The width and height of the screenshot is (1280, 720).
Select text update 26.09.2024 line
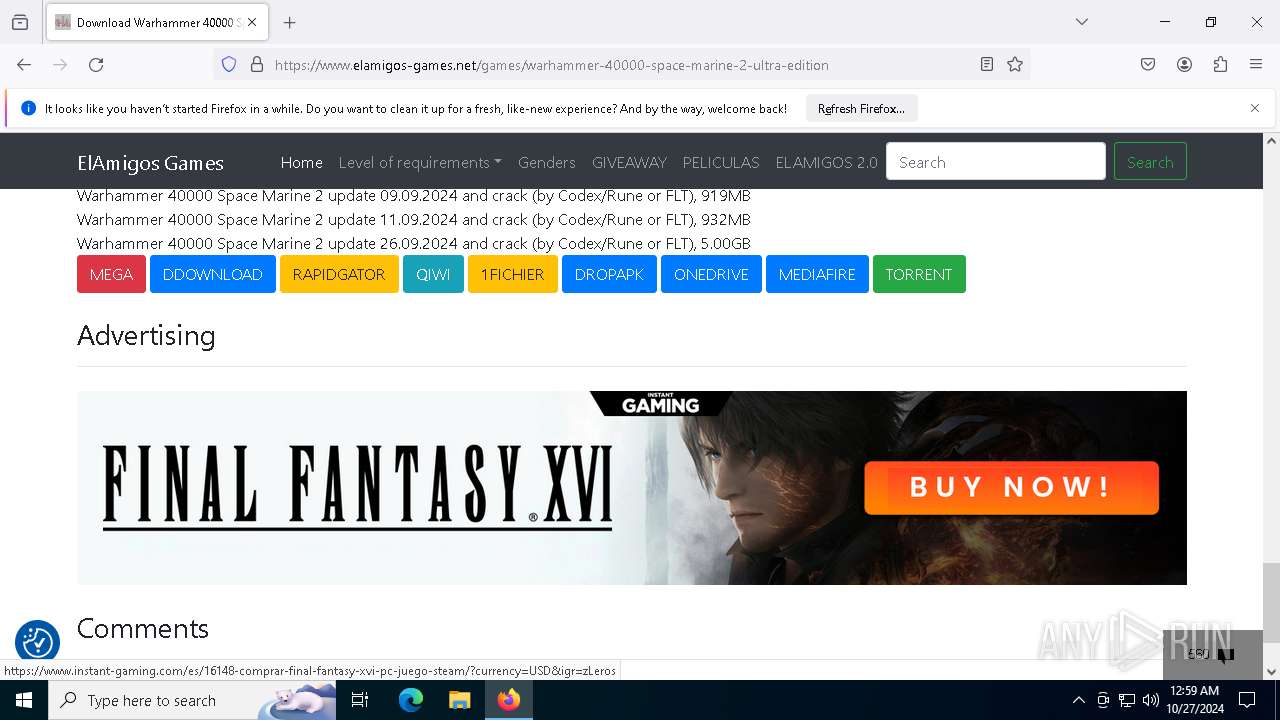(x=414, y=243)
